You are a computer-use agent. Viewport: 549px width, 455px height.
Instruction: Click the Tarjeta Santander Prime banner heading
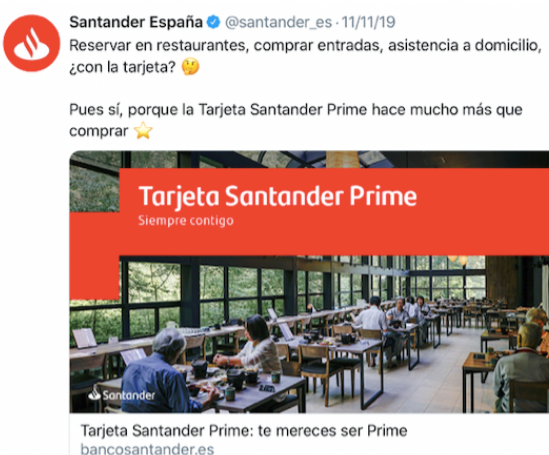(x=278, y=196)
